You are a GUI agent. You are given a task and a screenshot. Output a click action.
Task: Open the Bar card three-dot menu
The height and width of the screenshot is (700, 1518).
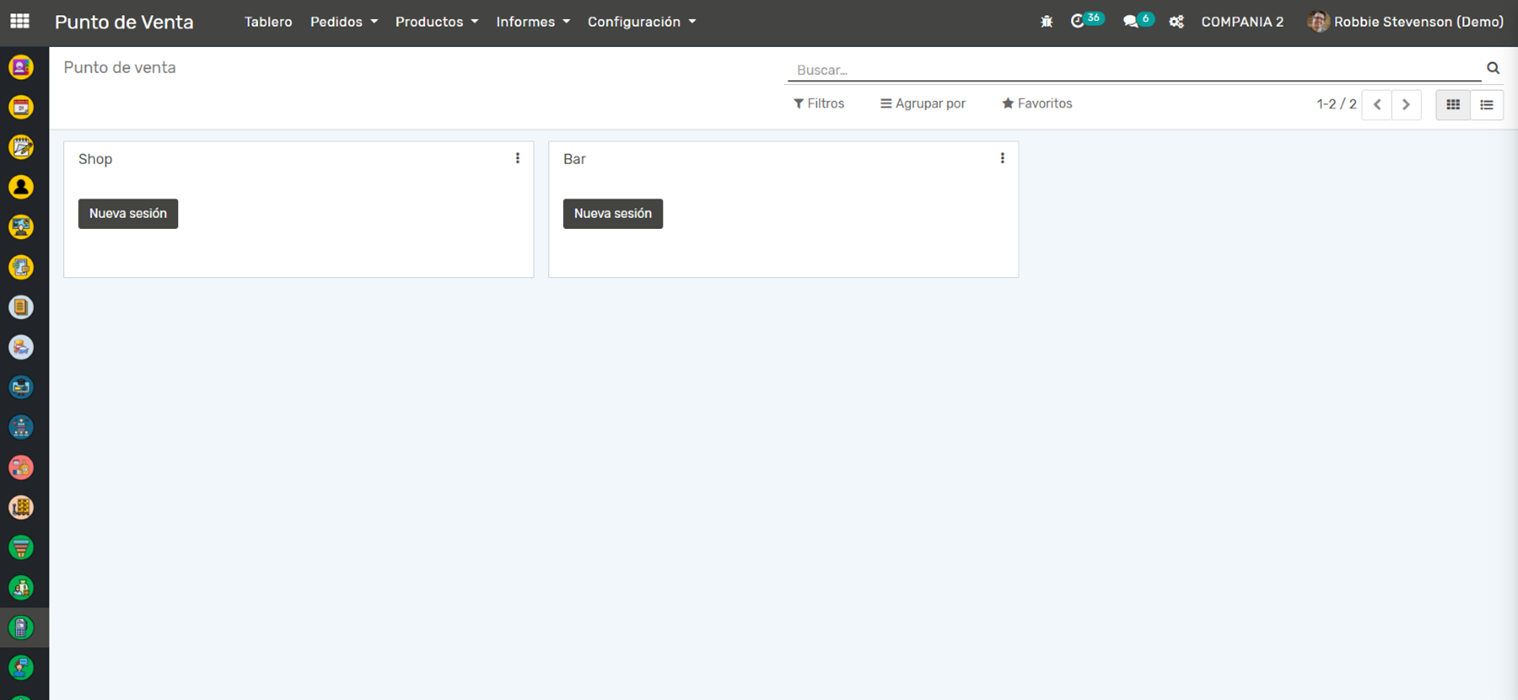pyautogui.click(x=1002, y=158)
